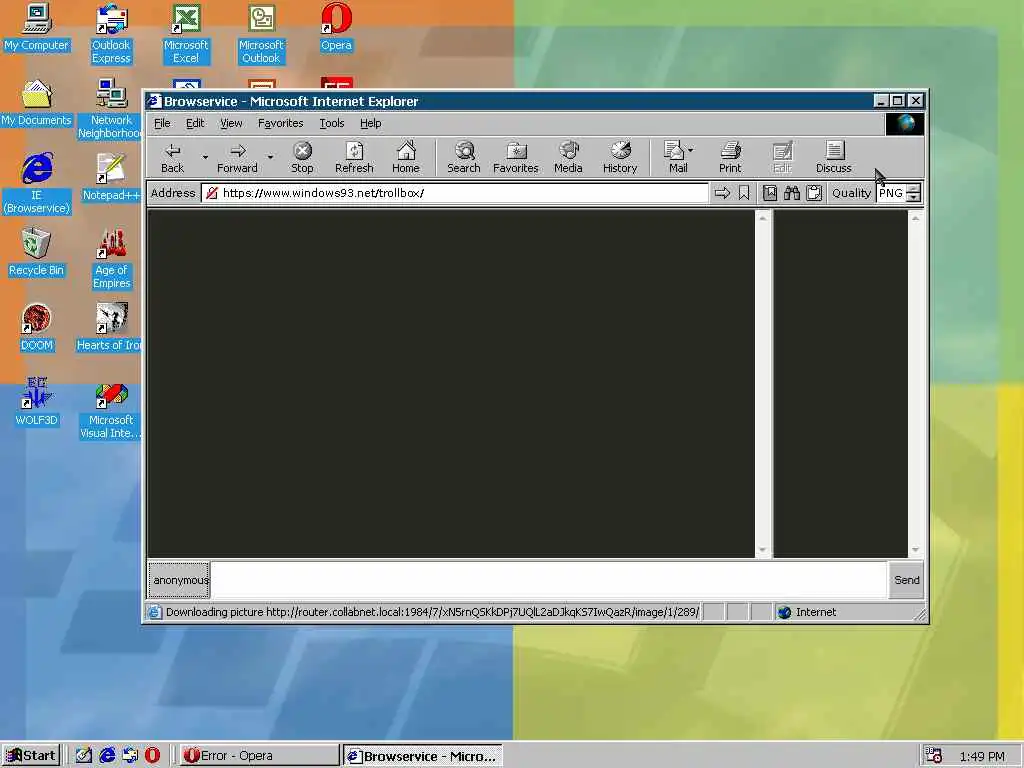Open the Opera desktop shortcut
This screenshot has height=768, width=1024.
point(336,27)
